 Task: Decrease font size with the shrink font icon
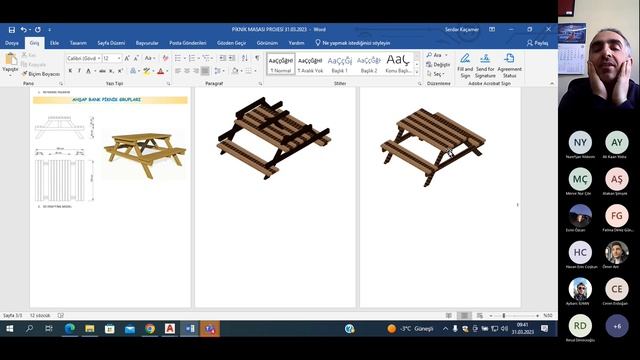pyautogui.click(x=136, y=58)
